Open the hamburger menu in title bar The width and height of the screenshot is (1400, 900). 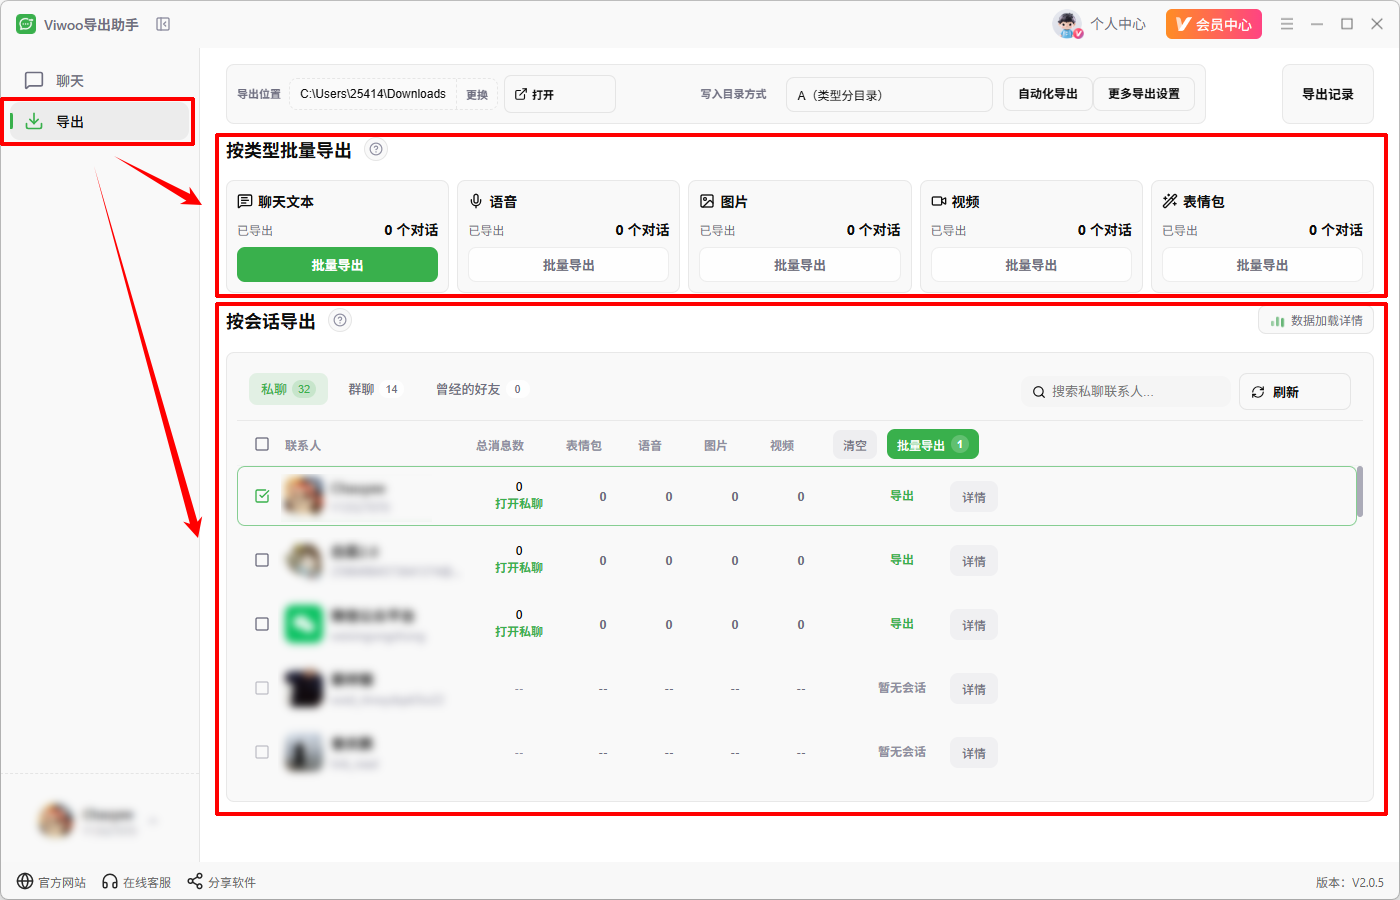pyautogui.click(x=1287, y=24)
